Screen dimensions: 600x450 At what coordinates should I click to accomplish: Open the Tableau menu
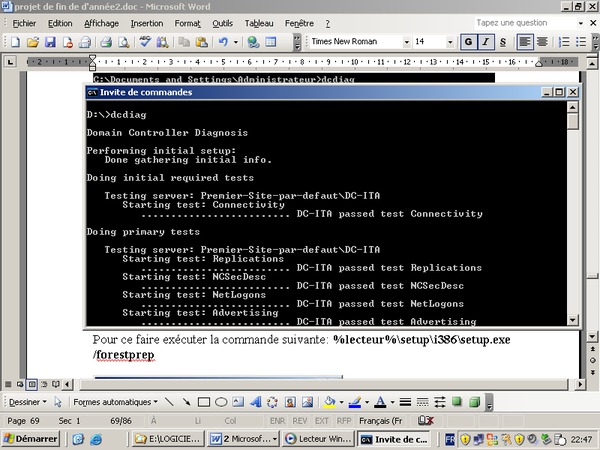pos(259,23)
